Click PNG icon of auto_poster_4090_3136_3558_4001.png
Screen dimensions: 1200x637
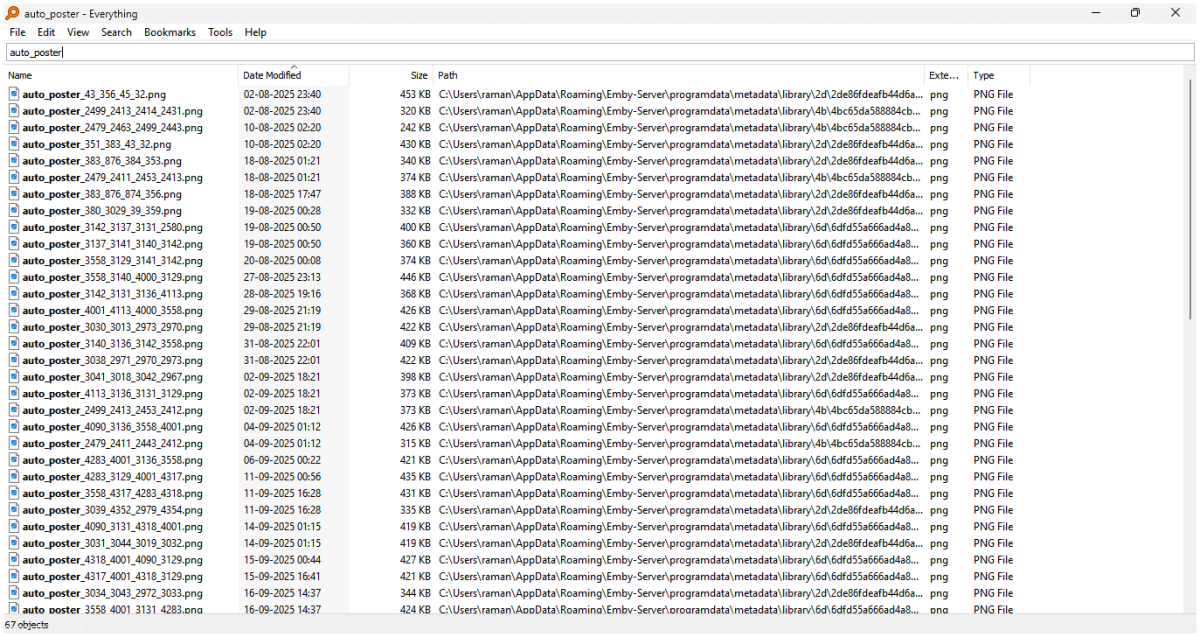click(14, 426)
